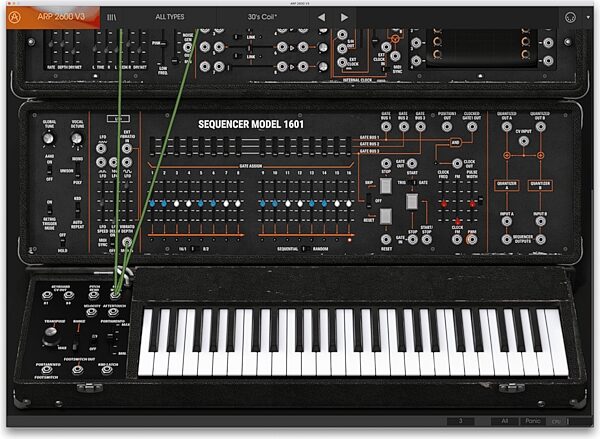Viewport: 600px width, 439px height.
Task: Toggle the AAHD On/Off switch
Action: click(x=49, y=170)
